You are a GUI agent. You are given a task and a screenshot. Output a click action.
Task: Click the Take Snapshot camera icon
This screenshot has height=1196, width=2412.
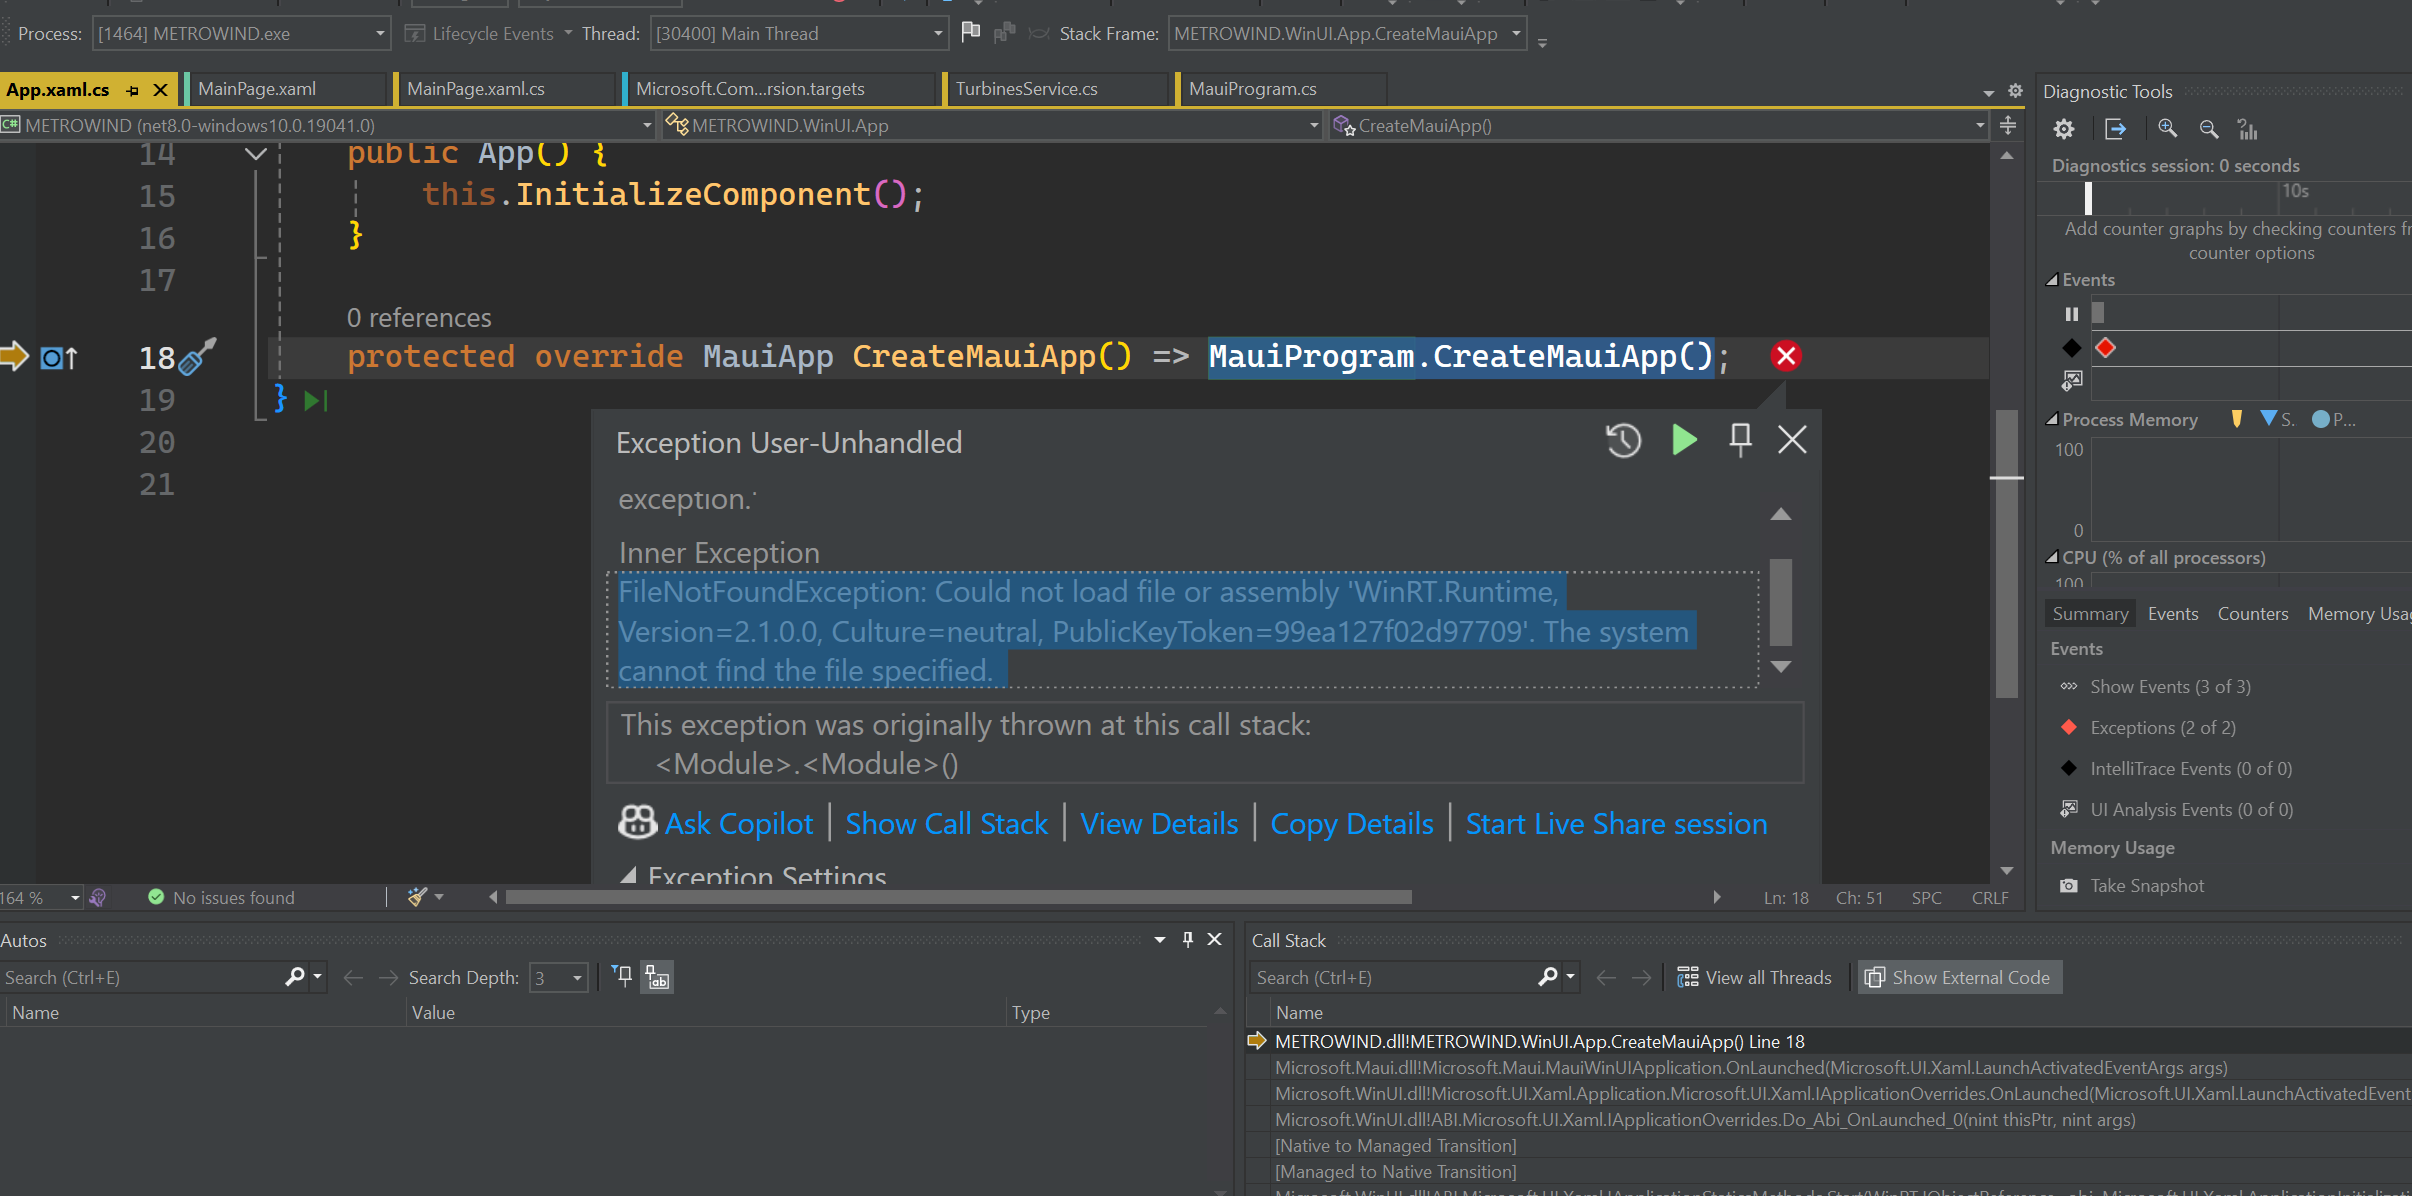[x=2069, y=886]
